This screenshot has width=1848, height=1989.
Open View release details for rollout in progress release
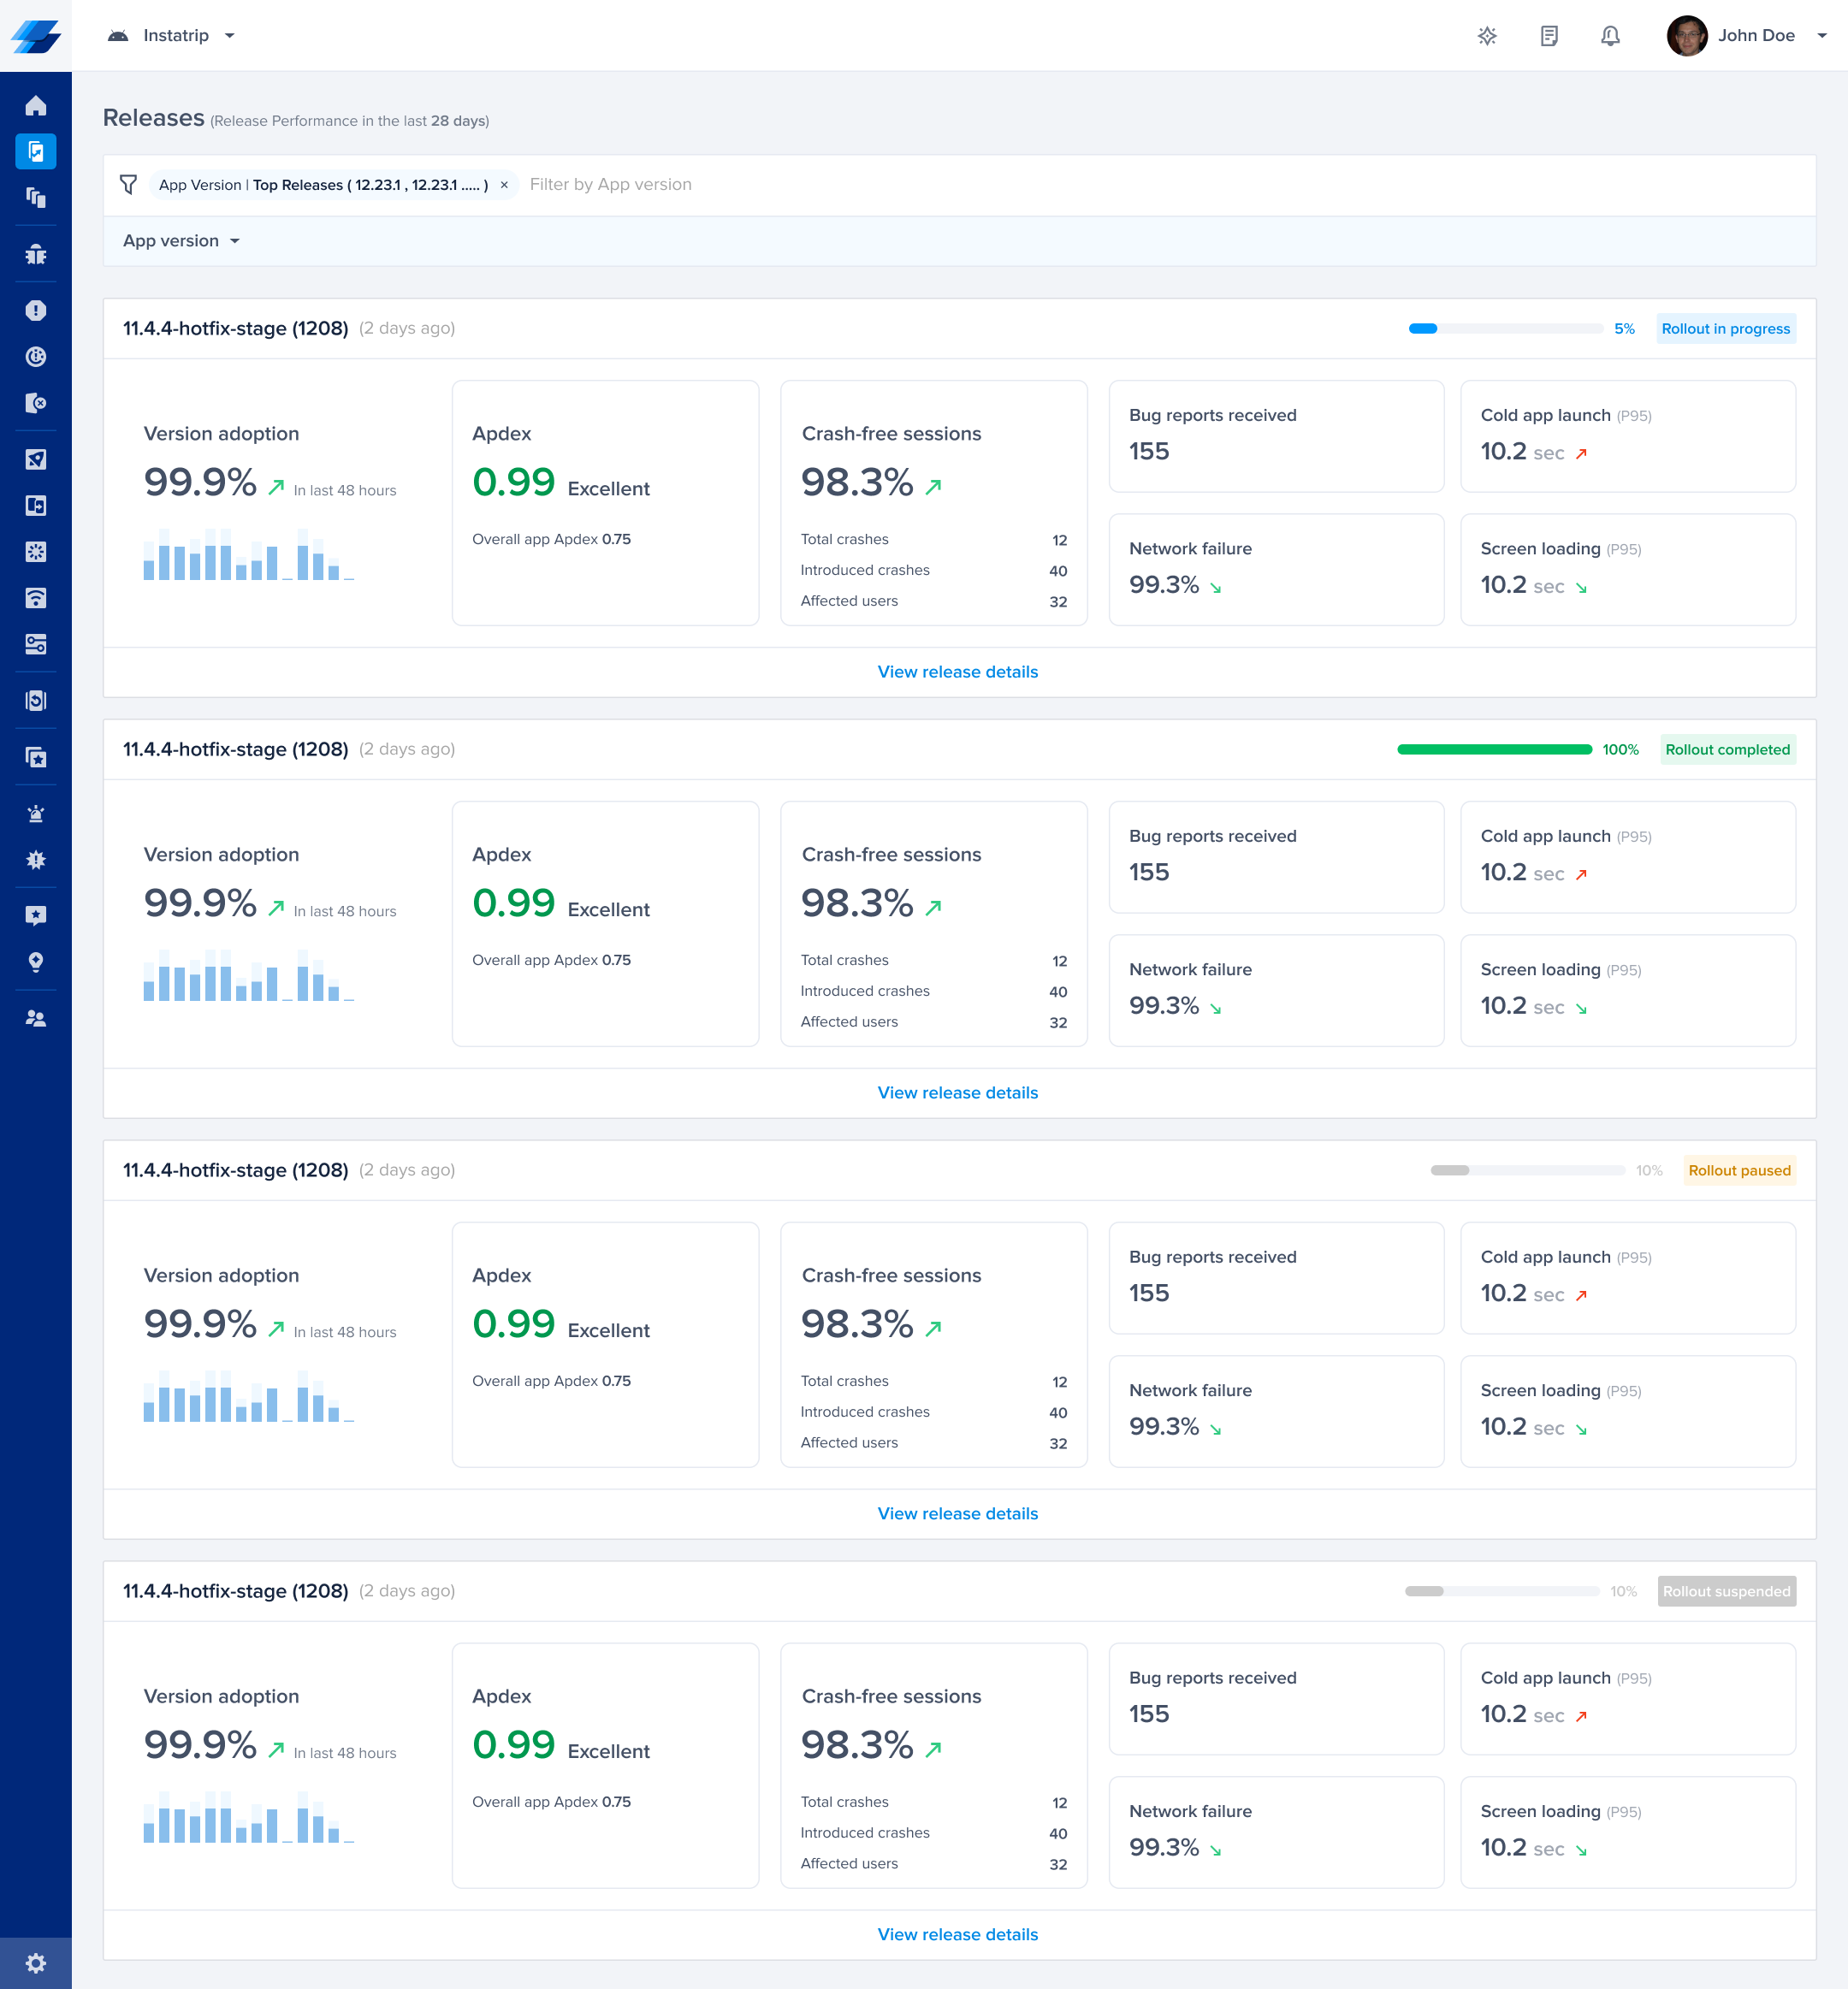pyautogui.click(x=957, y=672)
